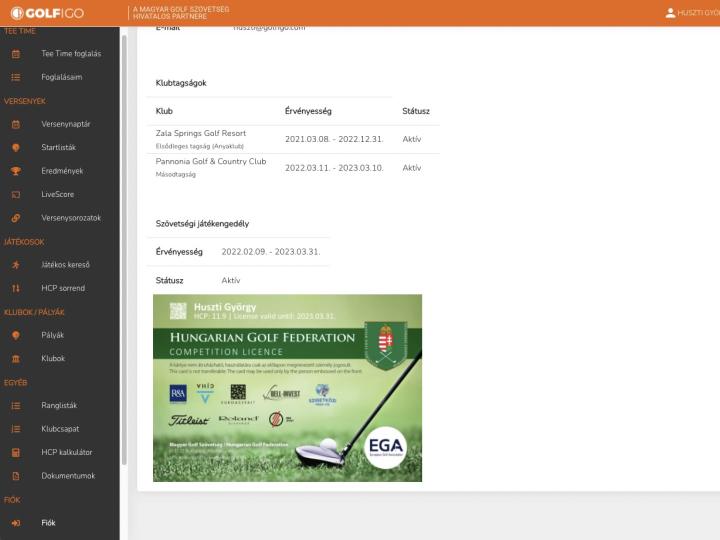720x540 pixels.
Task: Click Érvényesség column header in club table
Action: coord(308,111)
